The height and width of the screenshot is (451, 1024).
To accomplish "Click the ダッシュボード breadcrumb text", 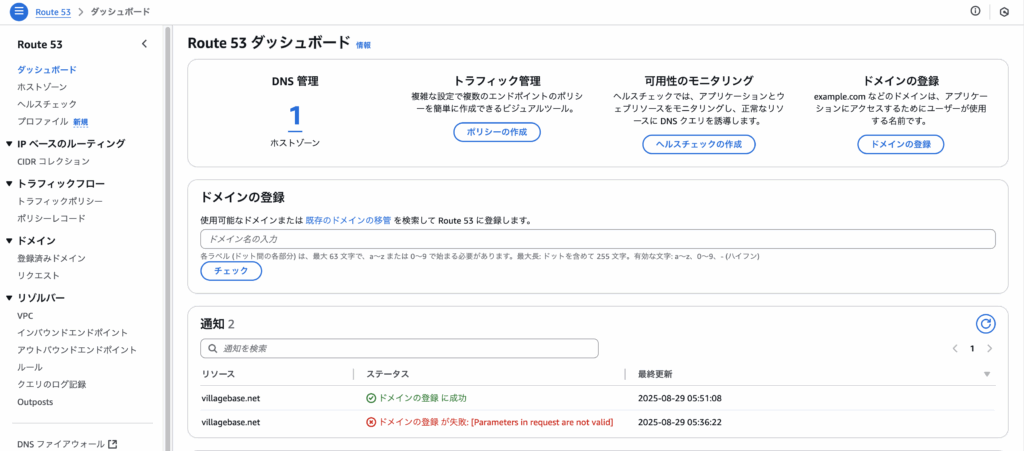I will [x=120, y=12].
